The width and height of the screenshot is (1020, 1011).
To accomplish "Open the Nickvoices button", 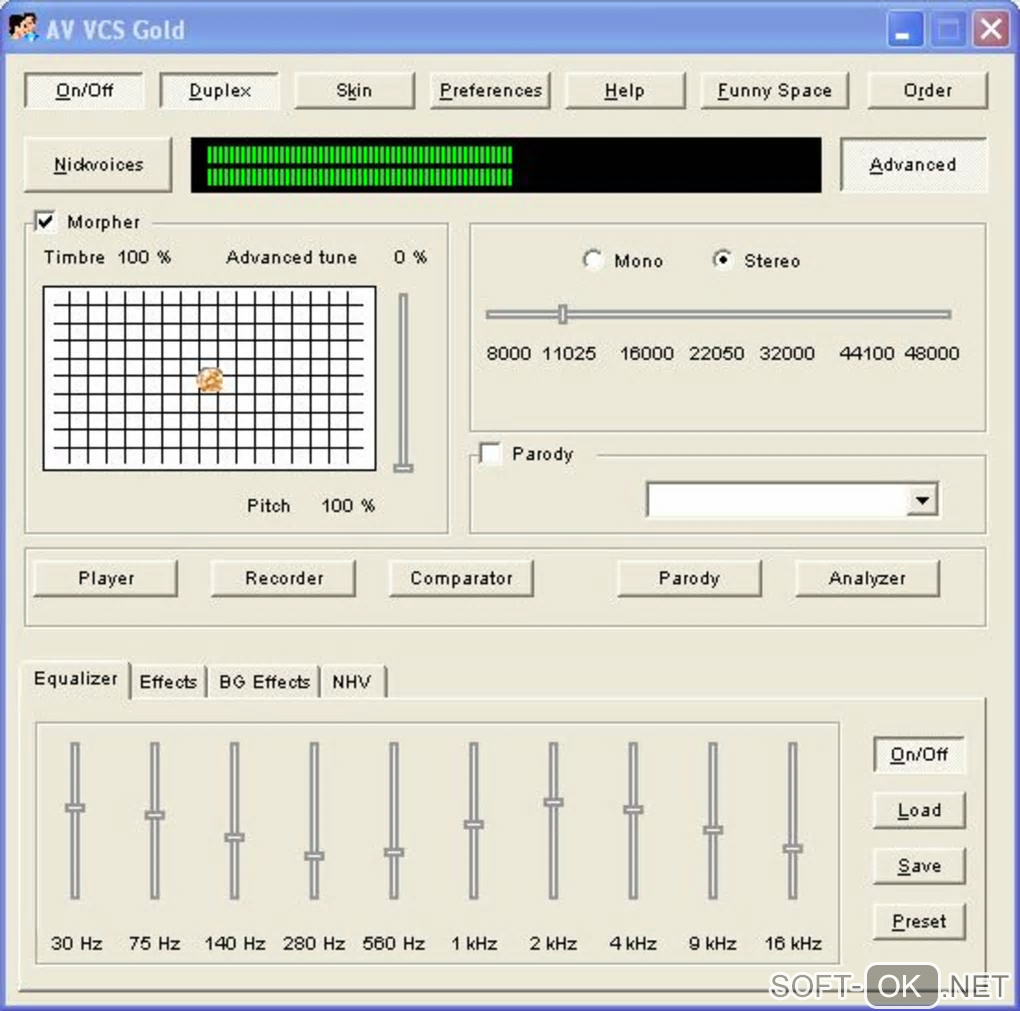I will (x=98, y=165).
